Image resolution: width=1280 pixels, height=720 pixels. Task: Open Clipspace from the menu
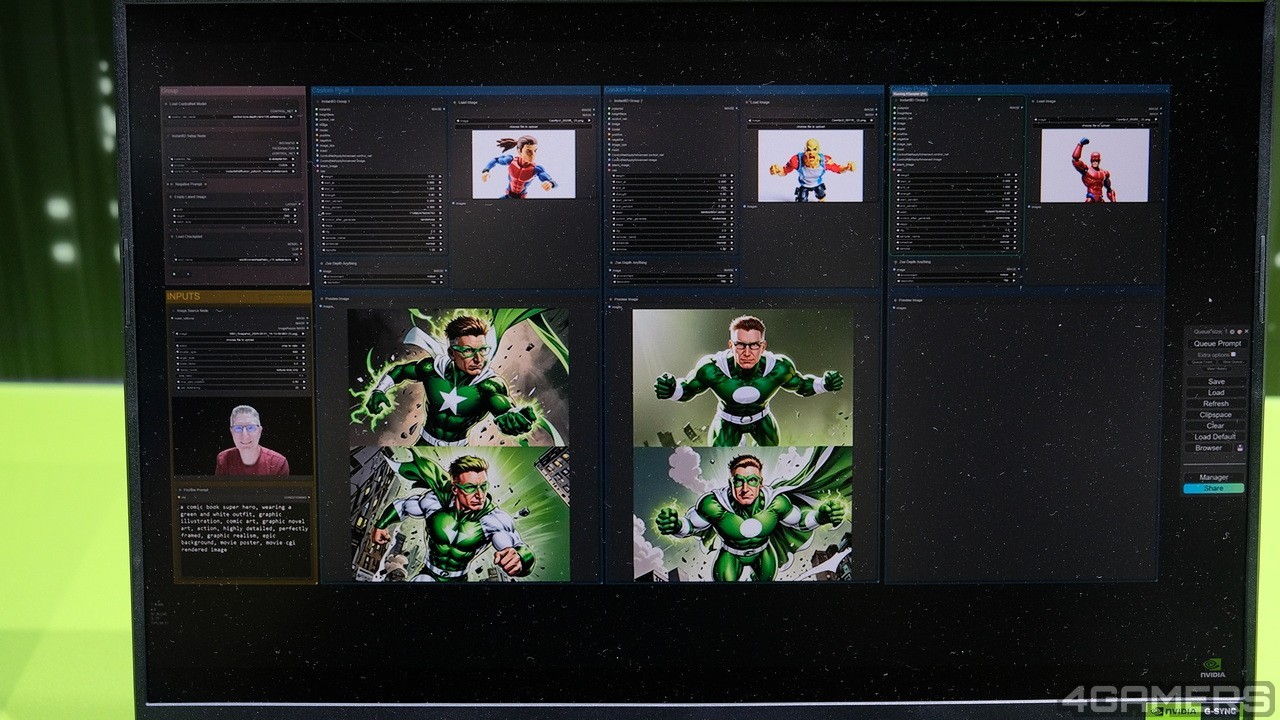click(x=1216, y=415)
